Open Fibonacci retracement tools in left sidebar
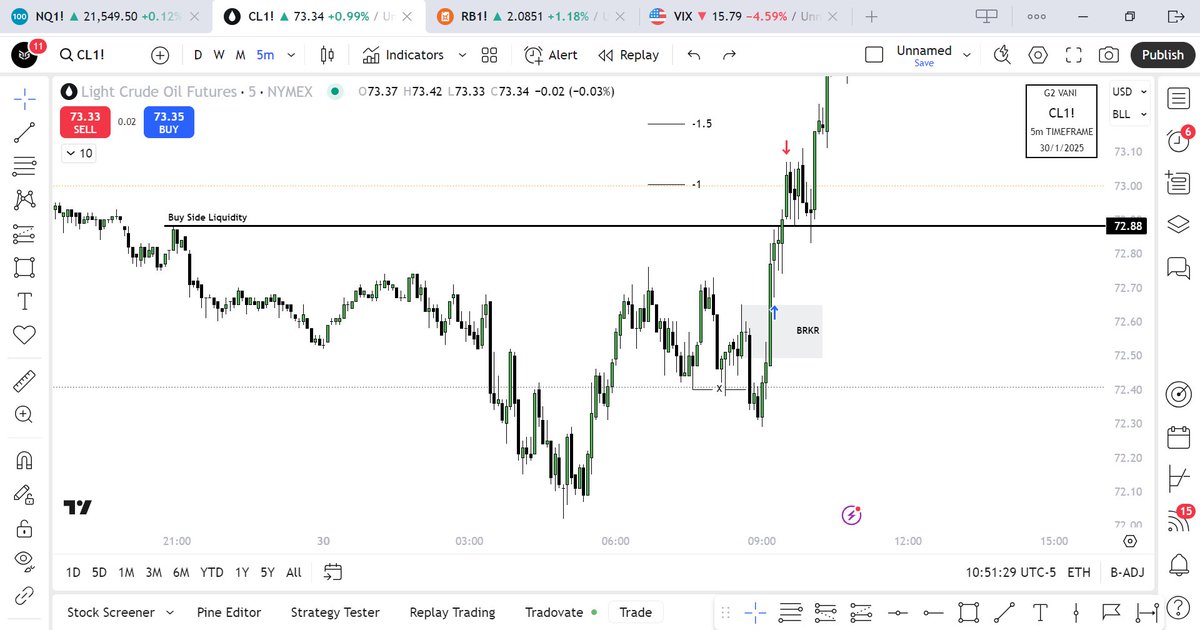 coord(25,165)
